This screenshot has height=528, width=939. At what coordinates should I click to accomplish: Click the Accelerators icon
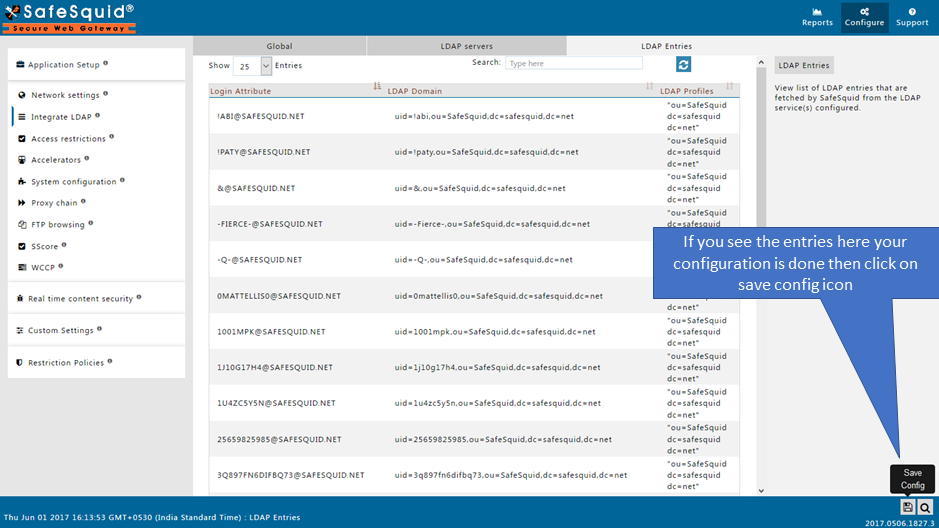click(x=22, y=160)
